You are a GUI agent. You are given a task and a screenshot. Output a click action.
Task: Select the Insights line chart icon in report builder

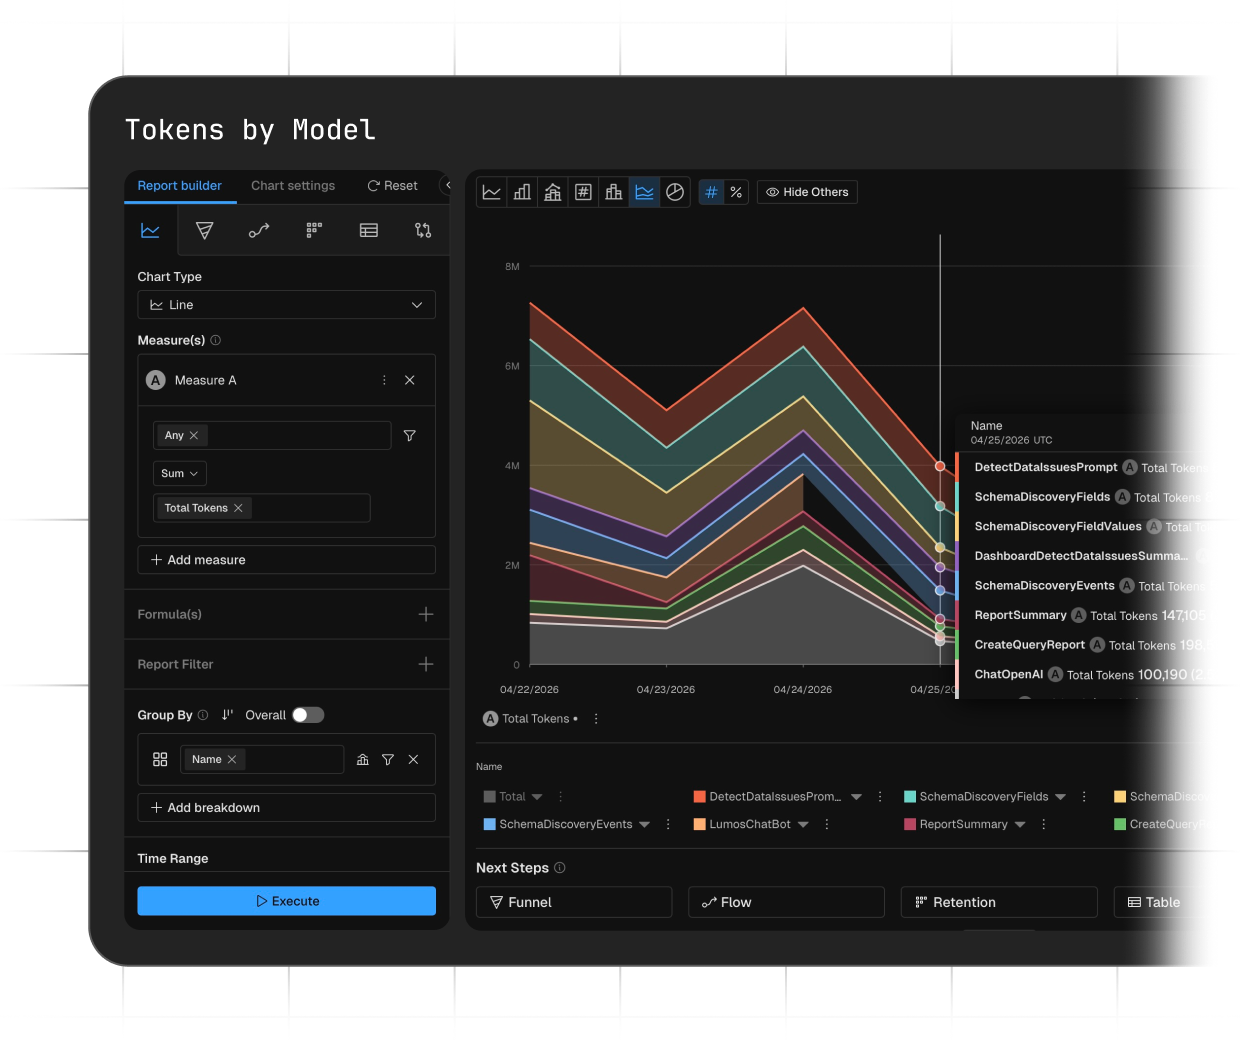[150, 231]
